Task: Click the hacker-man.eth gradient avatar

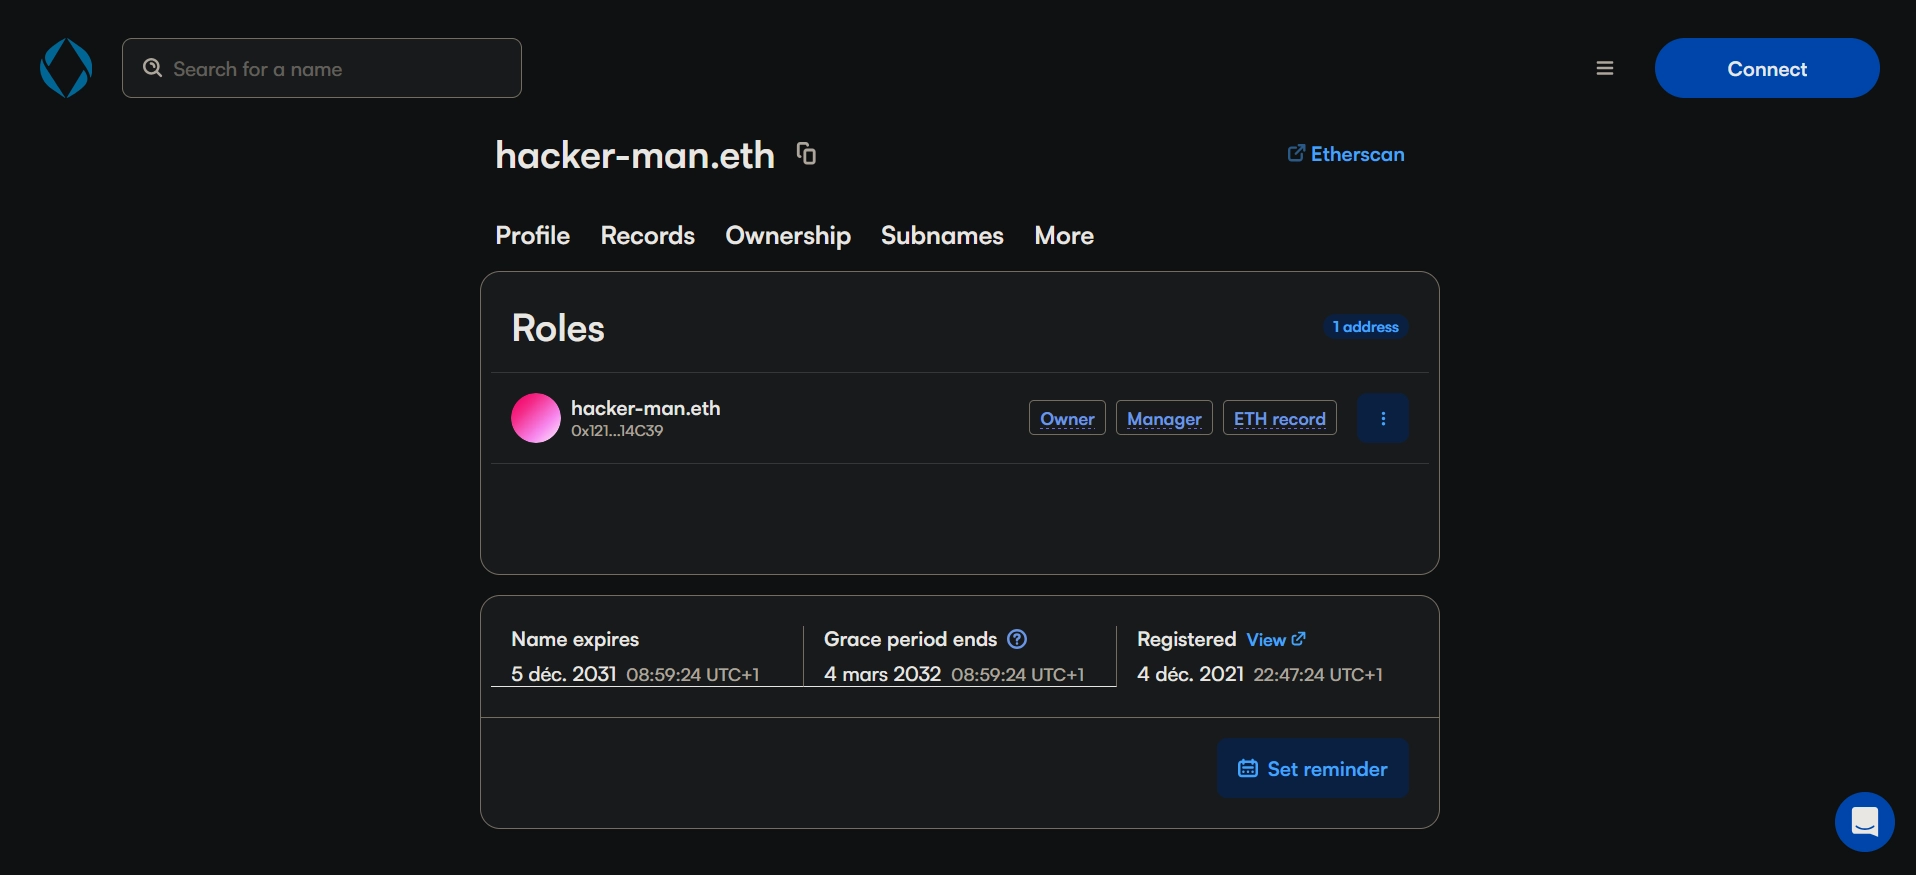Action: click(536, 418)
